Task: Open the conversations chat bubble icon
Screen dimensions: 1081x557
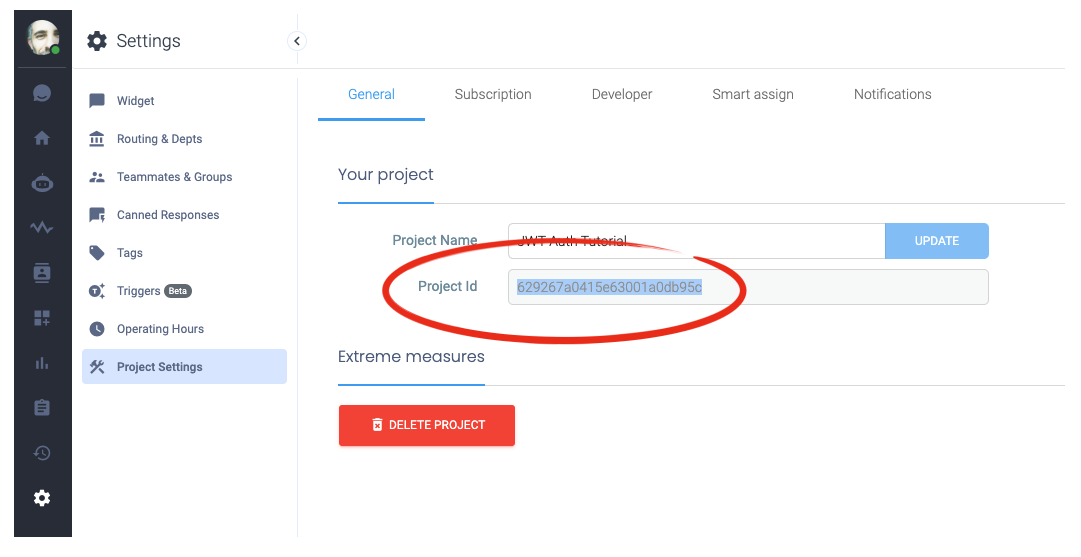Action: (x=42, y=93)
